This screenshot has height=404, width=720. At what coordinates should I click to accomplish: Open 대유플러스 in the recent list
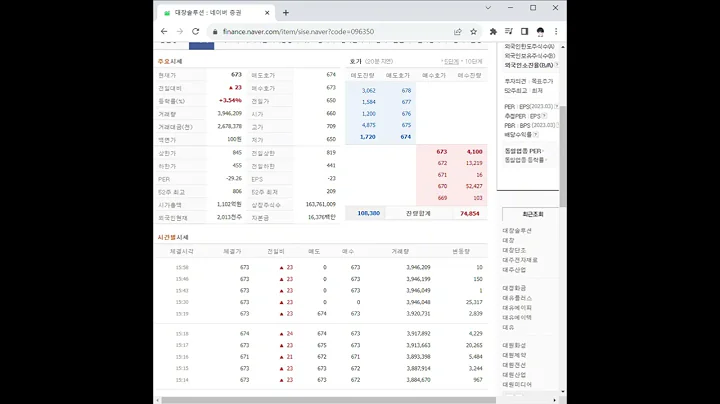(517, 298)
